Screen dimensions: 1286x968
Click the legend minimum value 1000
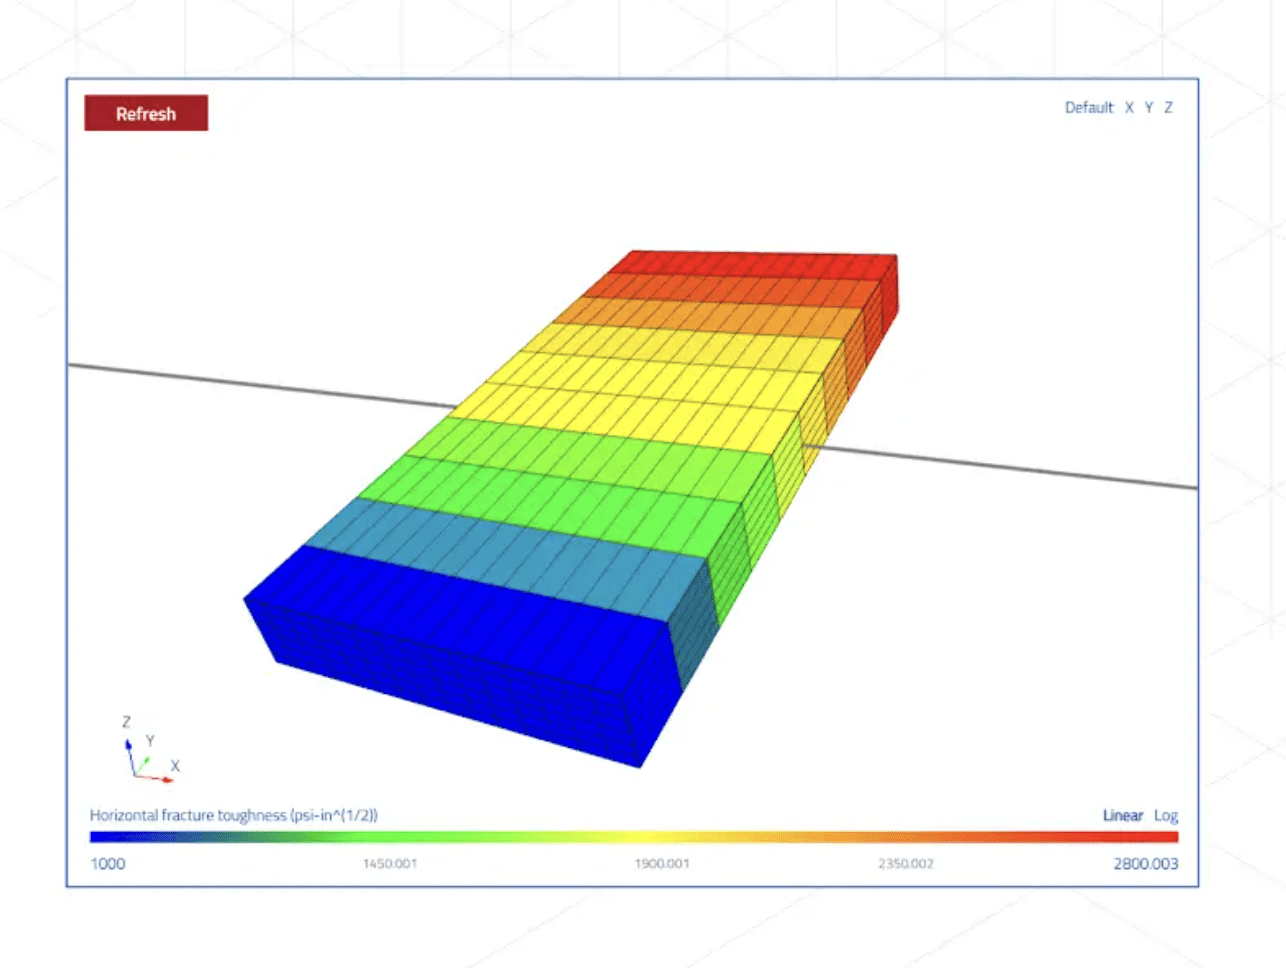coord(108,864)
